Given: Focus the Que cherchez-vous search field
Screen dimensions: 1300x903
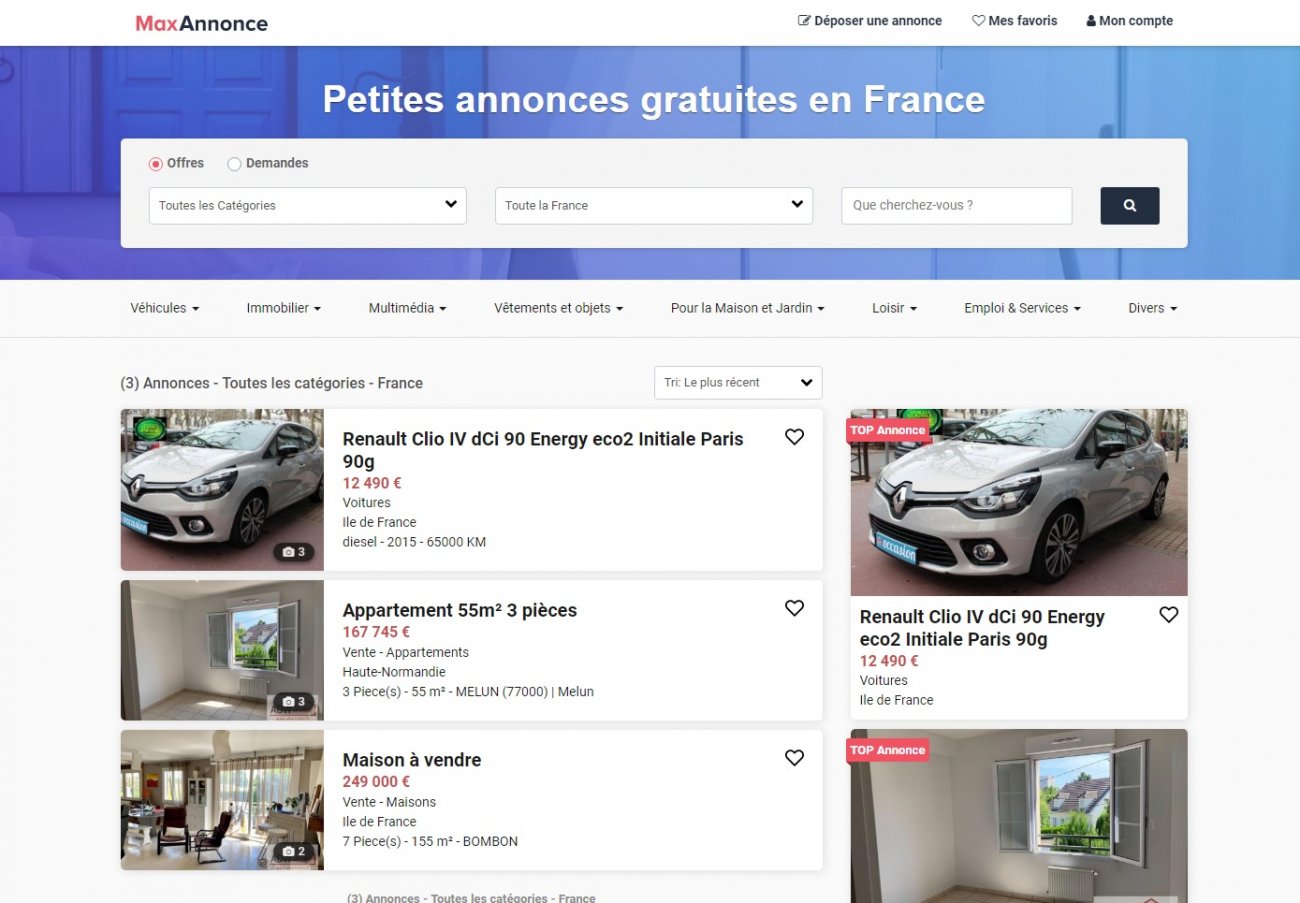Looking at the screenshot, I should [x=957, y=205].
